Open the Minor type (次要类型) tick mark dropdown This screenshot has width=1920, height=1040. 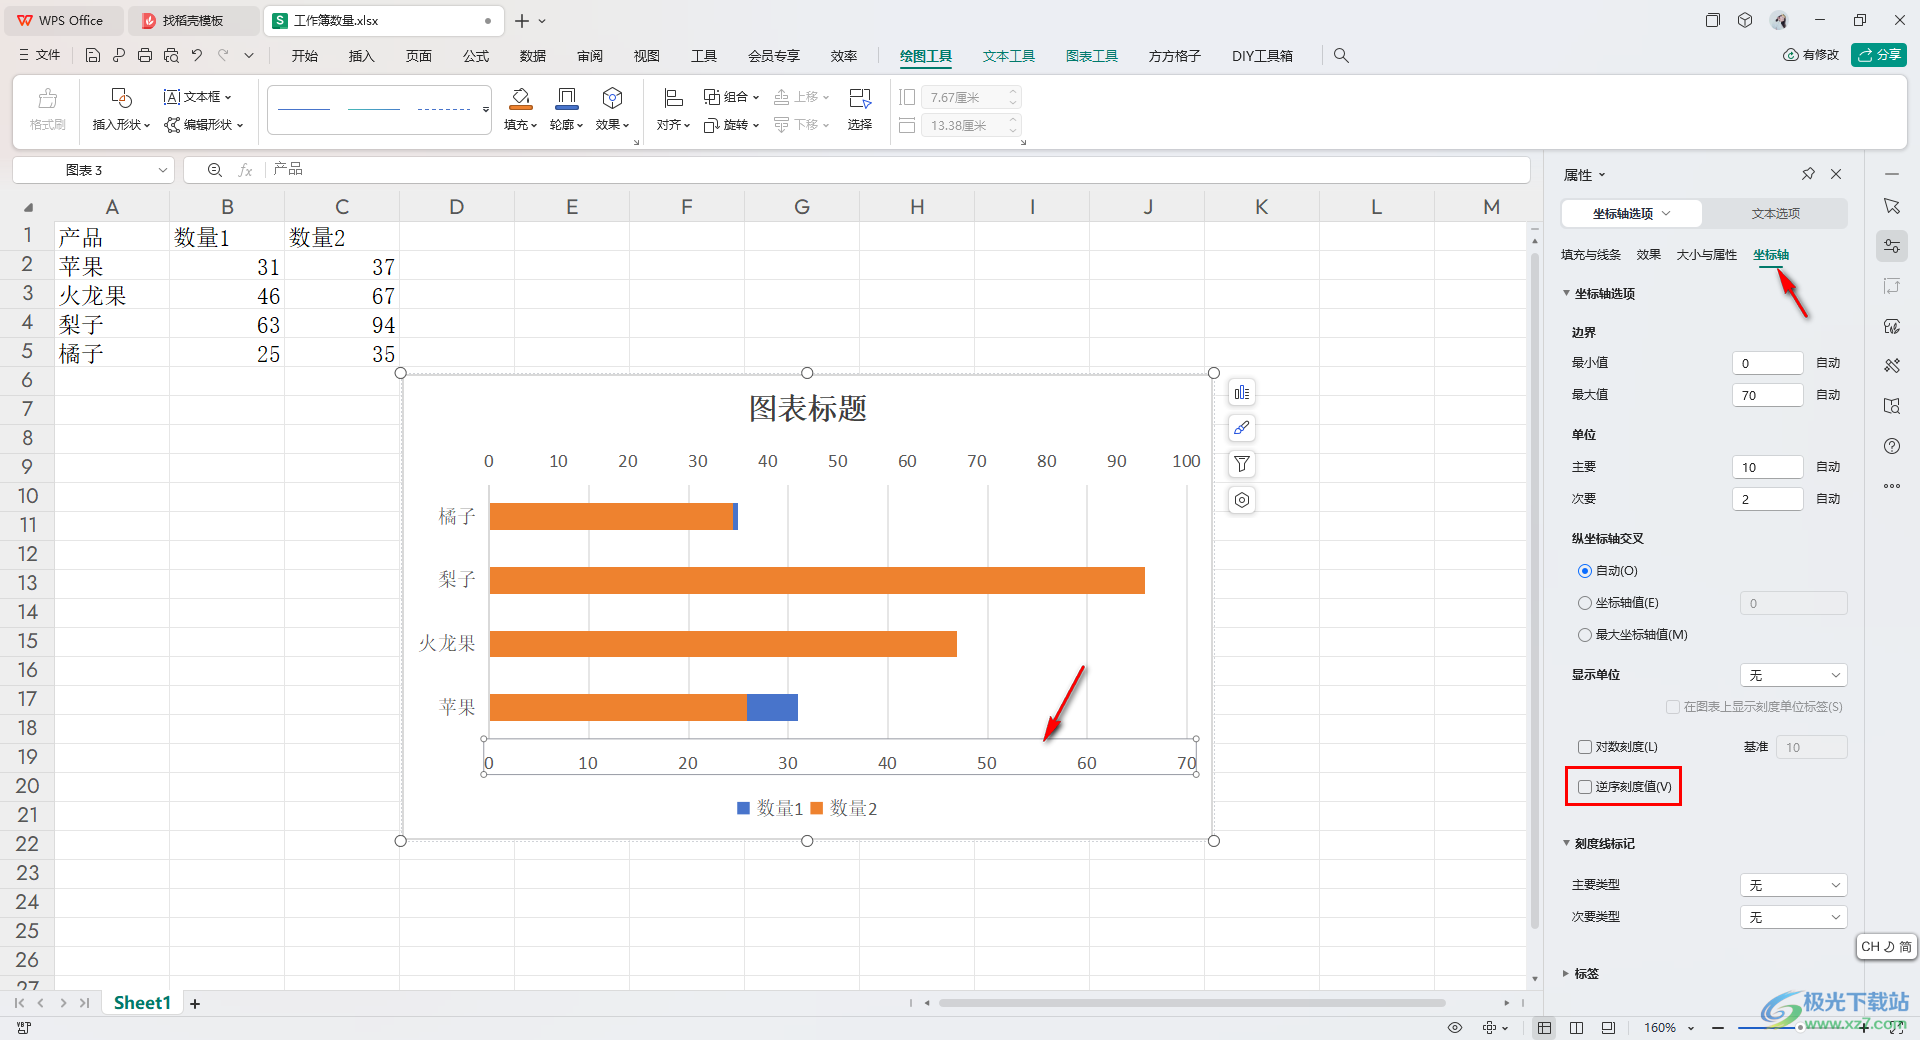coord(1793,918)
